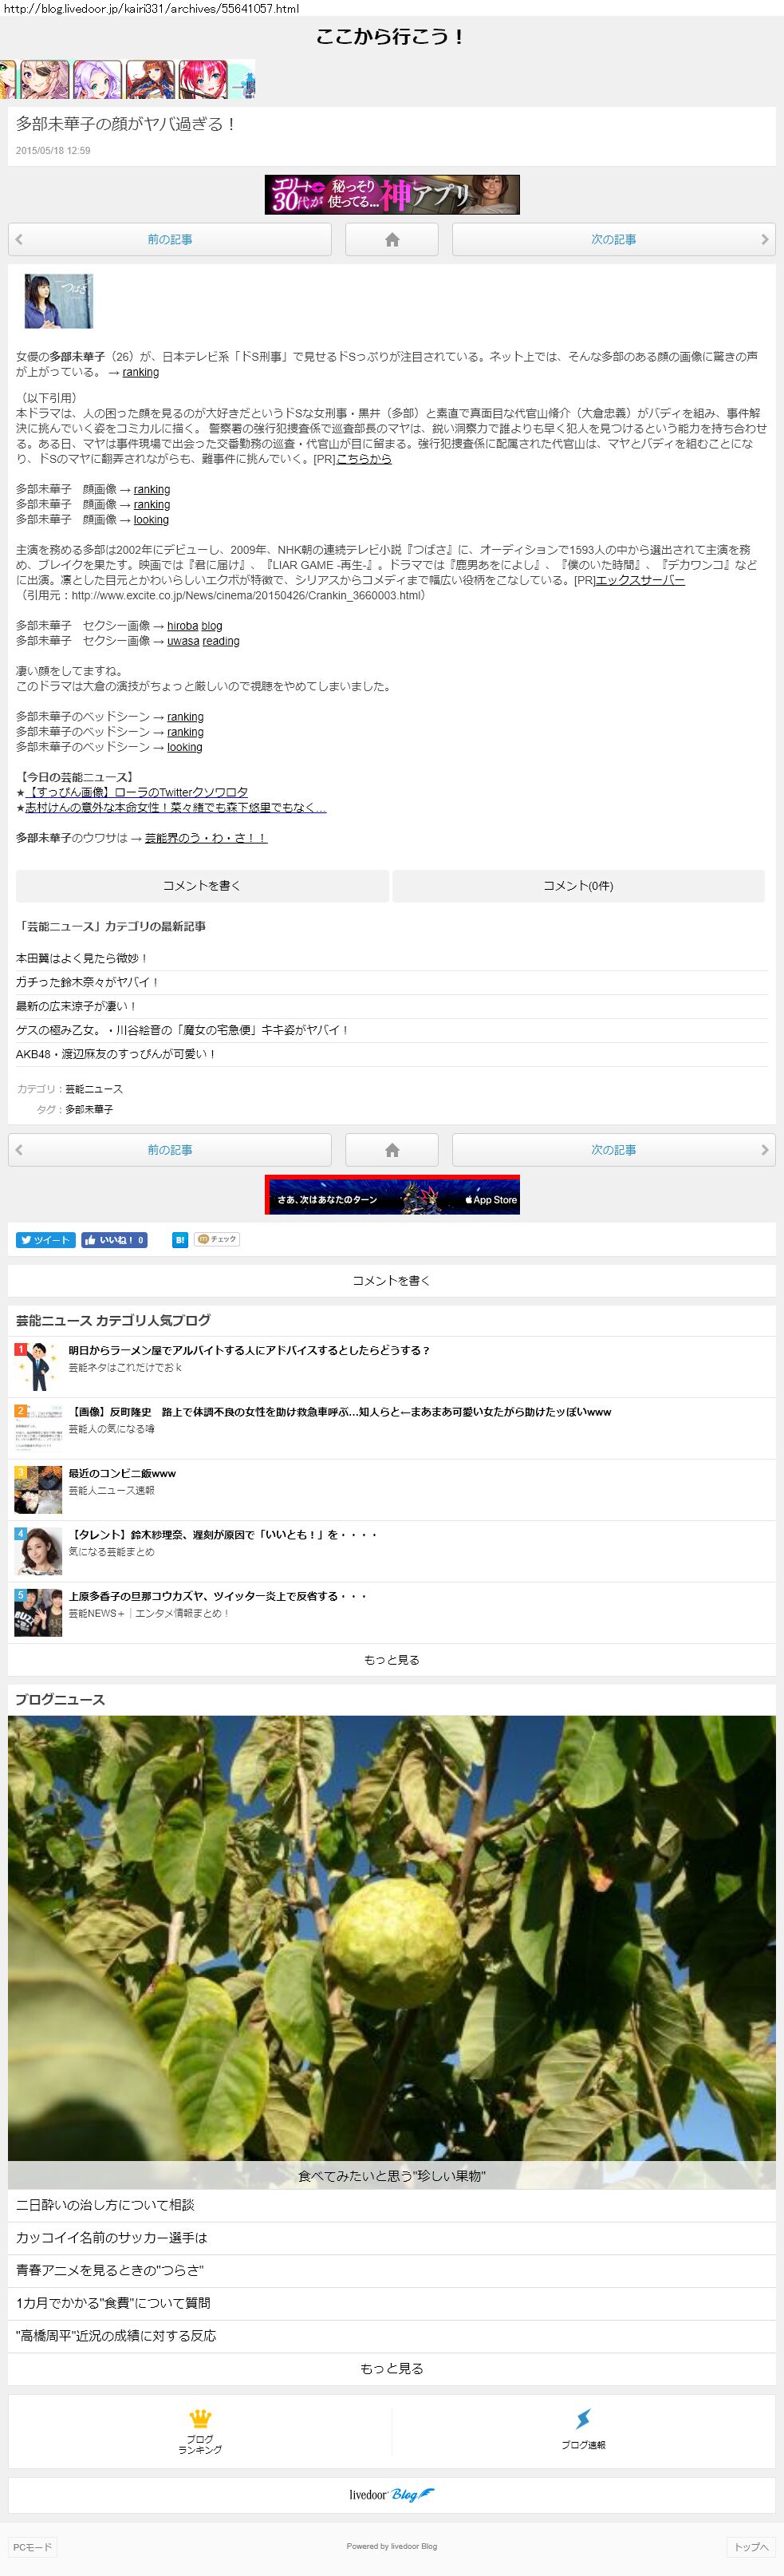Jump to page top with トップへ
This screenshot has width=784, height=2576.
pyautogui.click(x=751, y=2547)
